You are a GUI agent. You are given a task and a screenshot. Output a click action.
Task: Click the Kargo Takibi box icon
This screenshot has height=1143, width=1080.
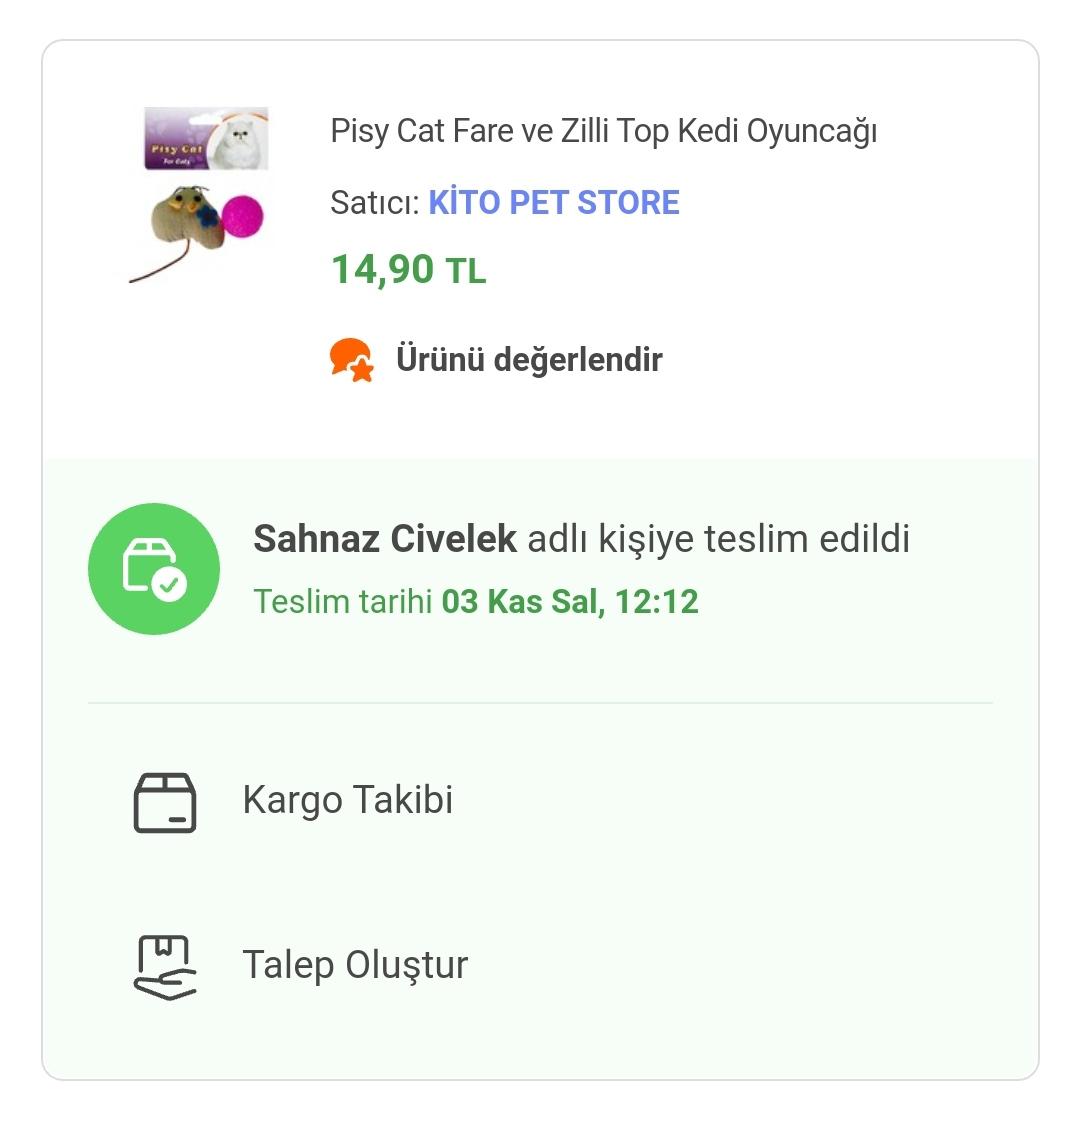click(165, 803)
